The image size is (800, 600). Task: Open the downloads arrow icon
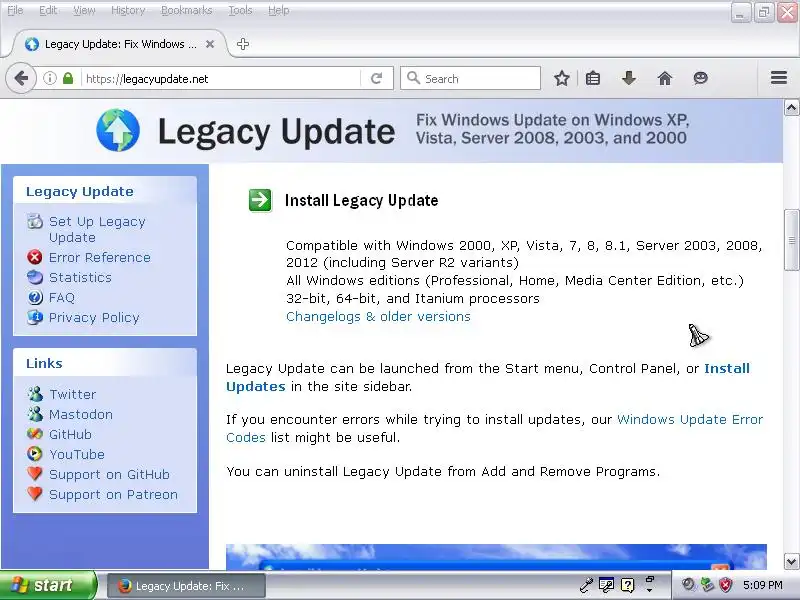pos(629,79)
